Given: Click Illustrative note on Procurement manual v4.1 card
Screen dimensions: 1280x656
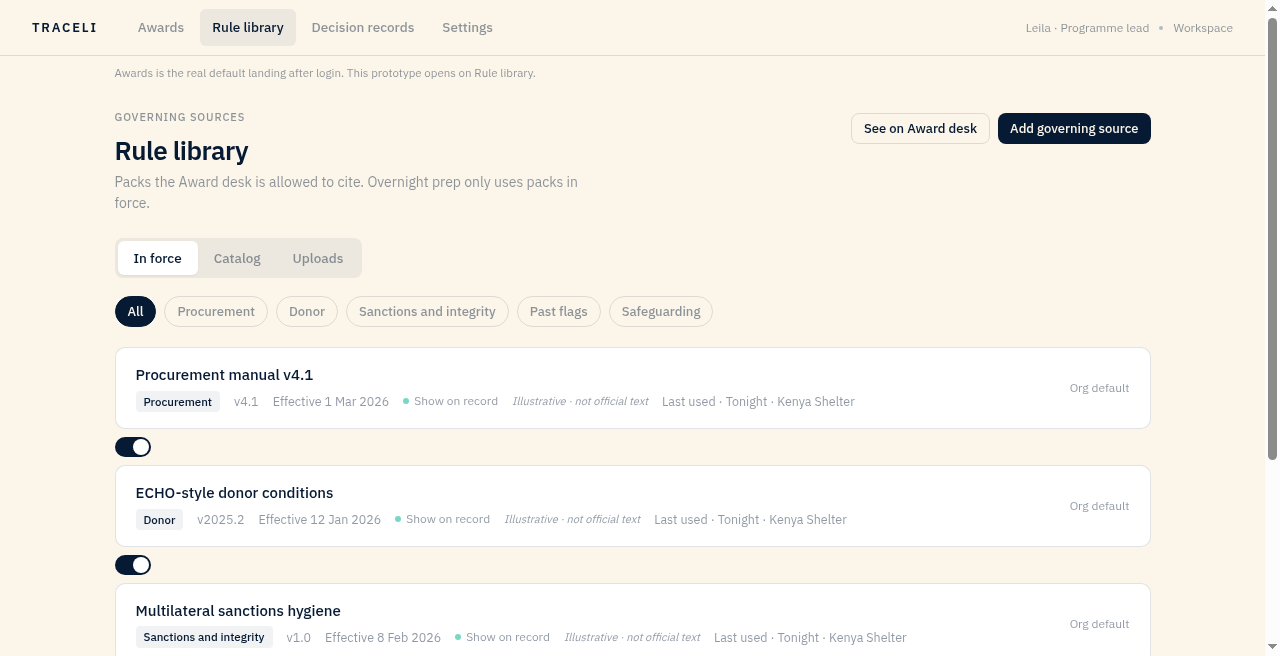Looking at the screenshot, I should coord(580,401).
